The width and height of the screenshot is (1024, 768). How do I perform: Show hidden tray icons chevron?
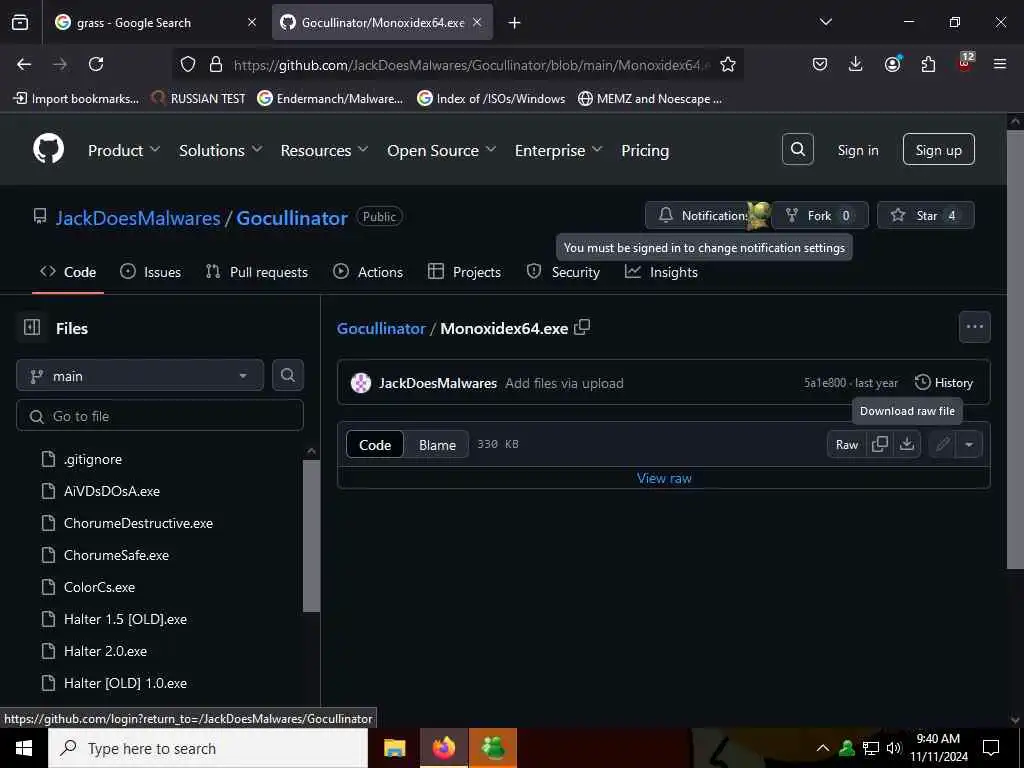[823, 748]
